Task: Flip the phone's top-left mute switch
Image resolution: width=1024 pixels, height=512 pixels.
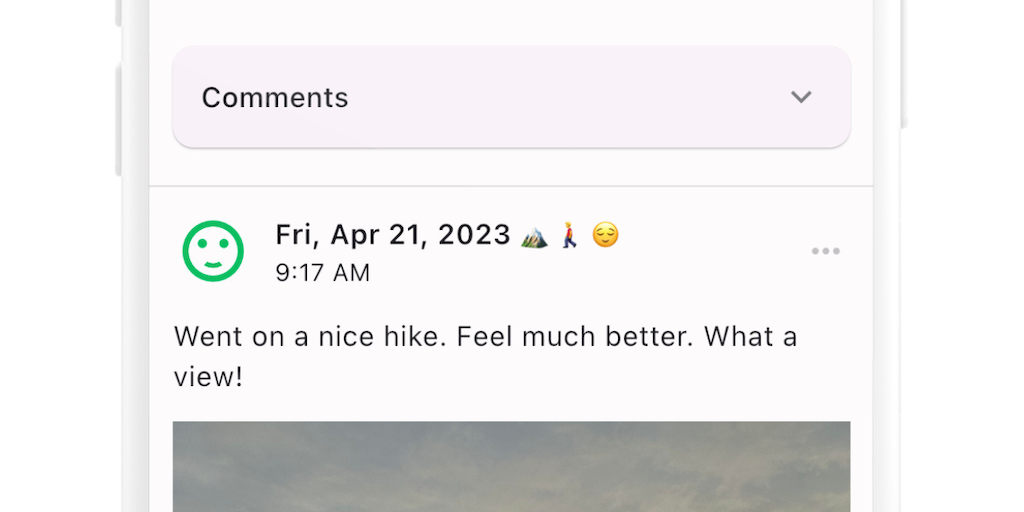Action: [118, 12]
